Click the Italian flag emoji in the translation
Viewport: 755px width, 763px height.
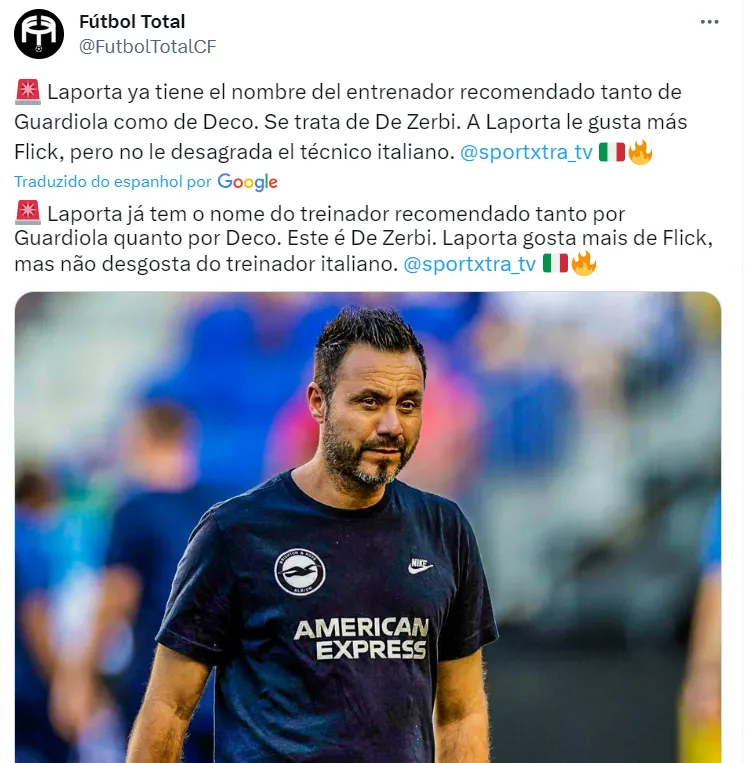[555, 264]
